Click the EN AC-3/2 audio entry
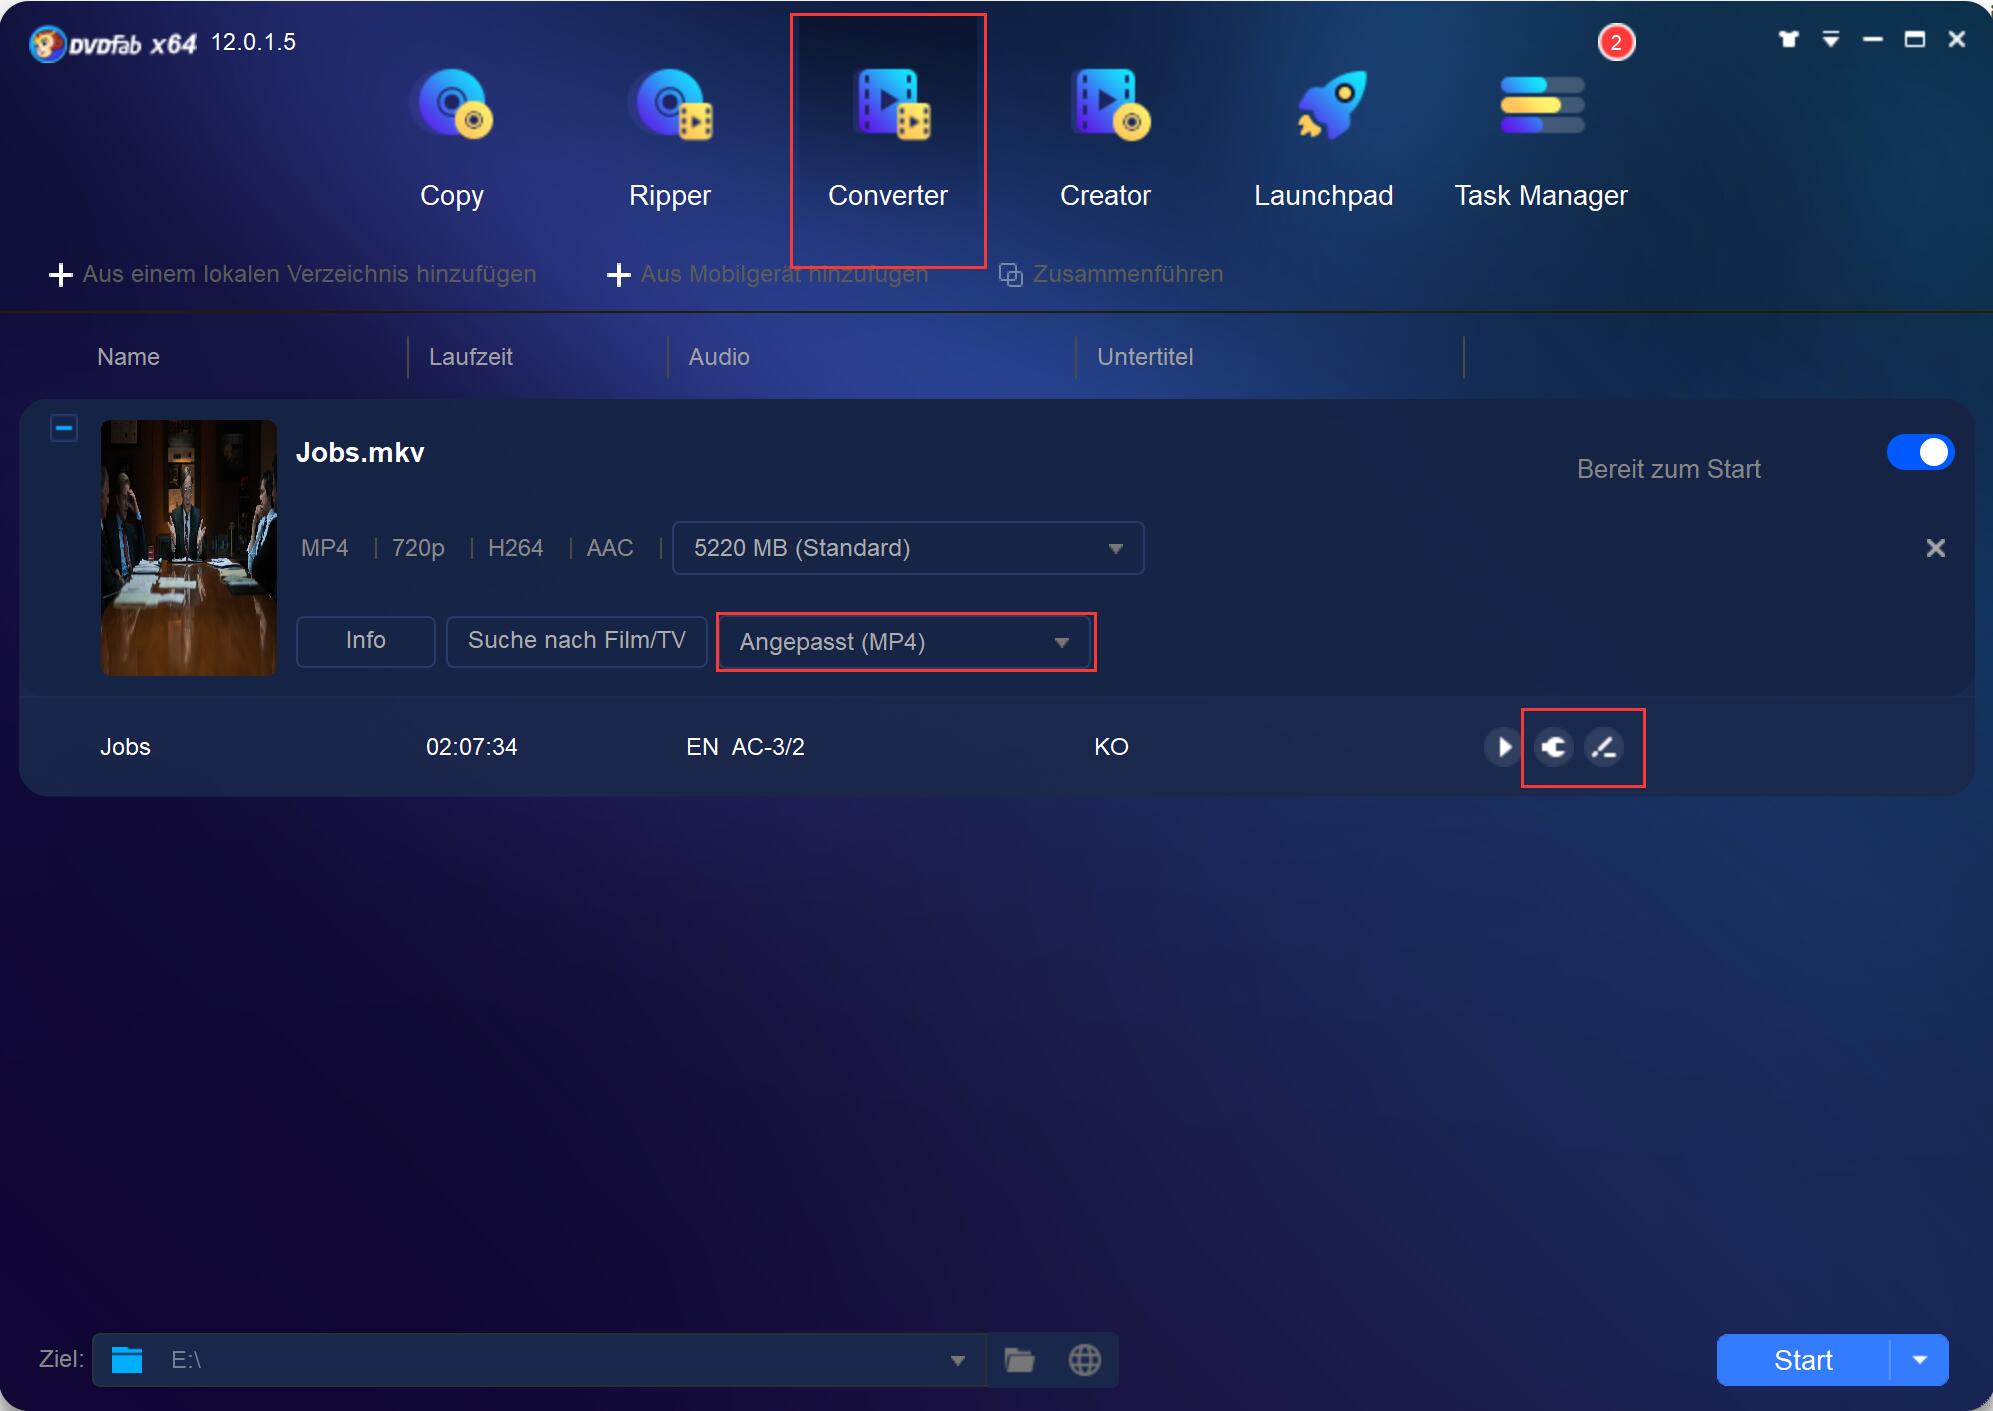 [745, 747]
